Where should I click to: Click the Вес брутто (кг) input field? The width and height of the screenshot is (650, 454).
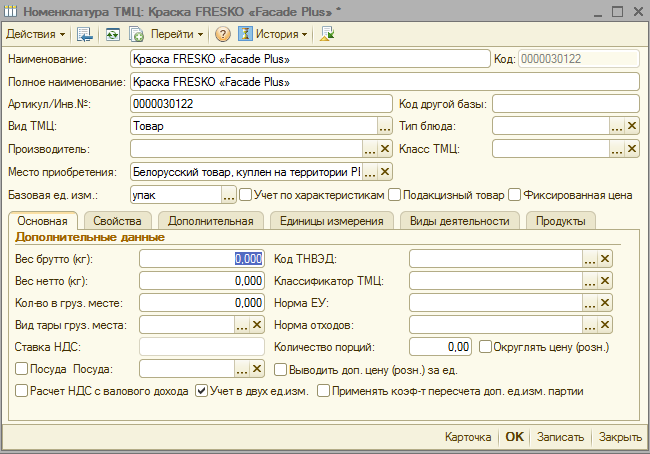(200, 258)
